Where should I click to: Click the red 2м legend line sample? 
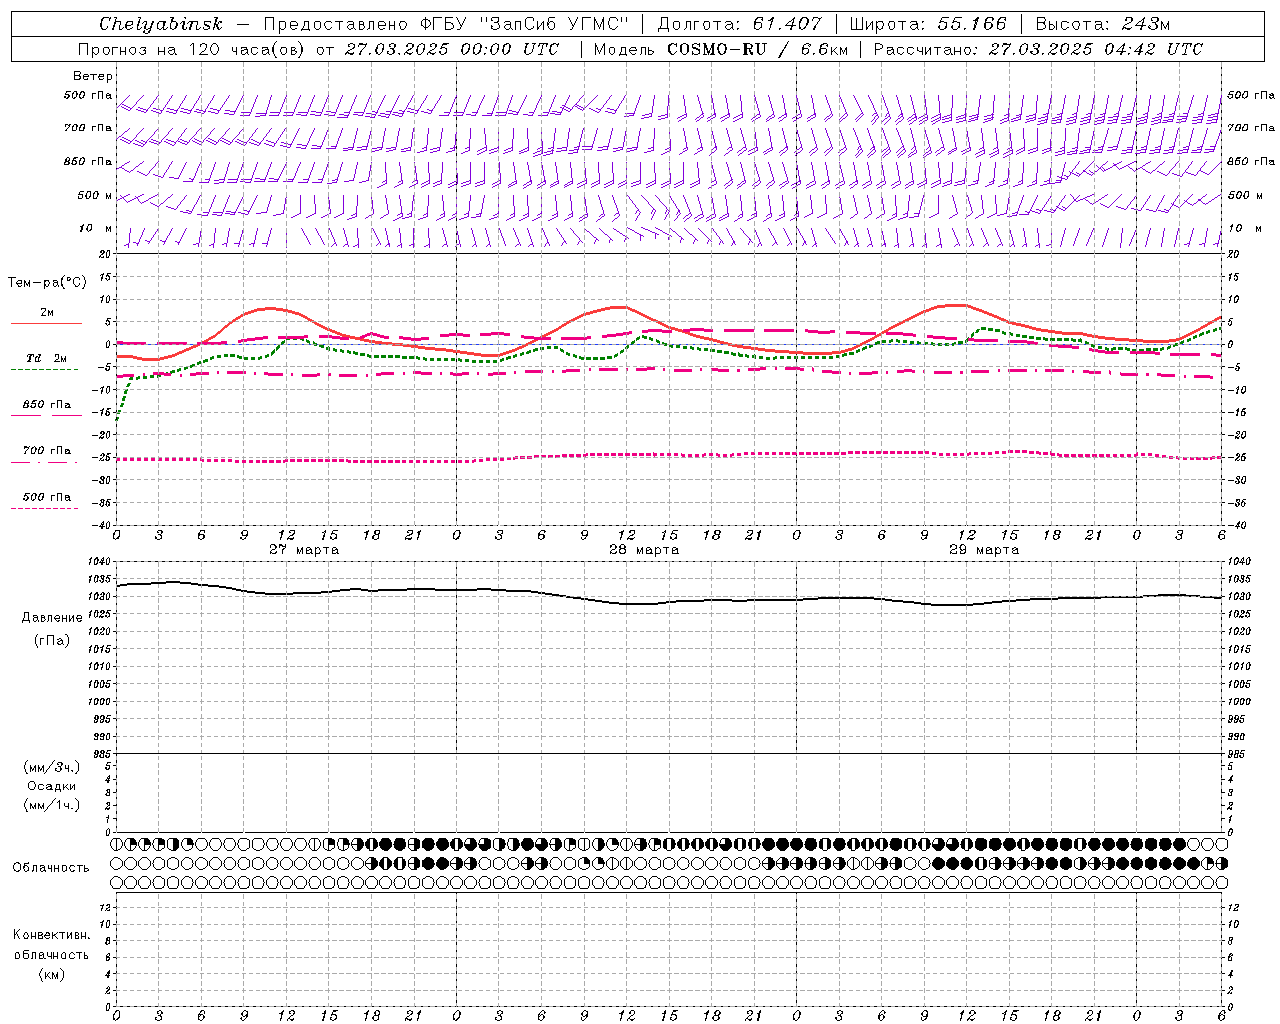(46, 323)
